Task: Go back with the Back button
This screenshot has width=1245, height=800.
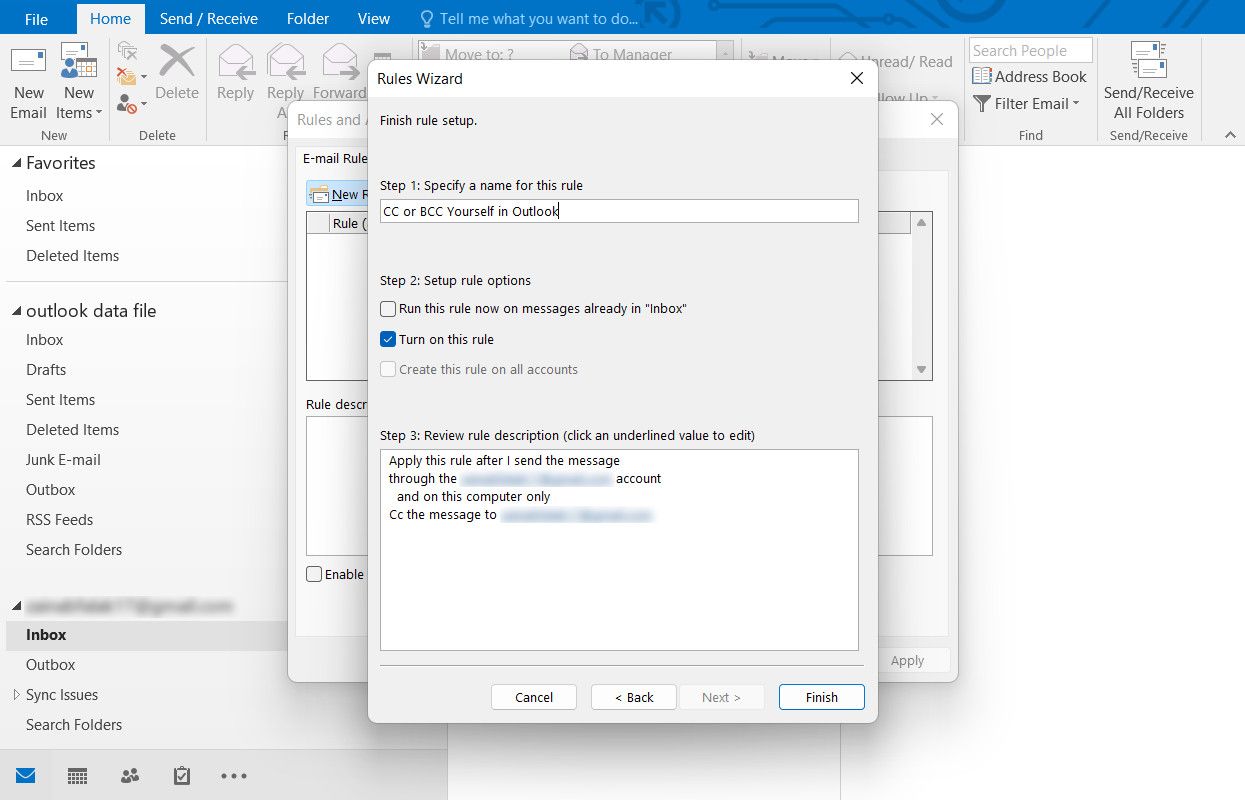Action: click(633, 697)
